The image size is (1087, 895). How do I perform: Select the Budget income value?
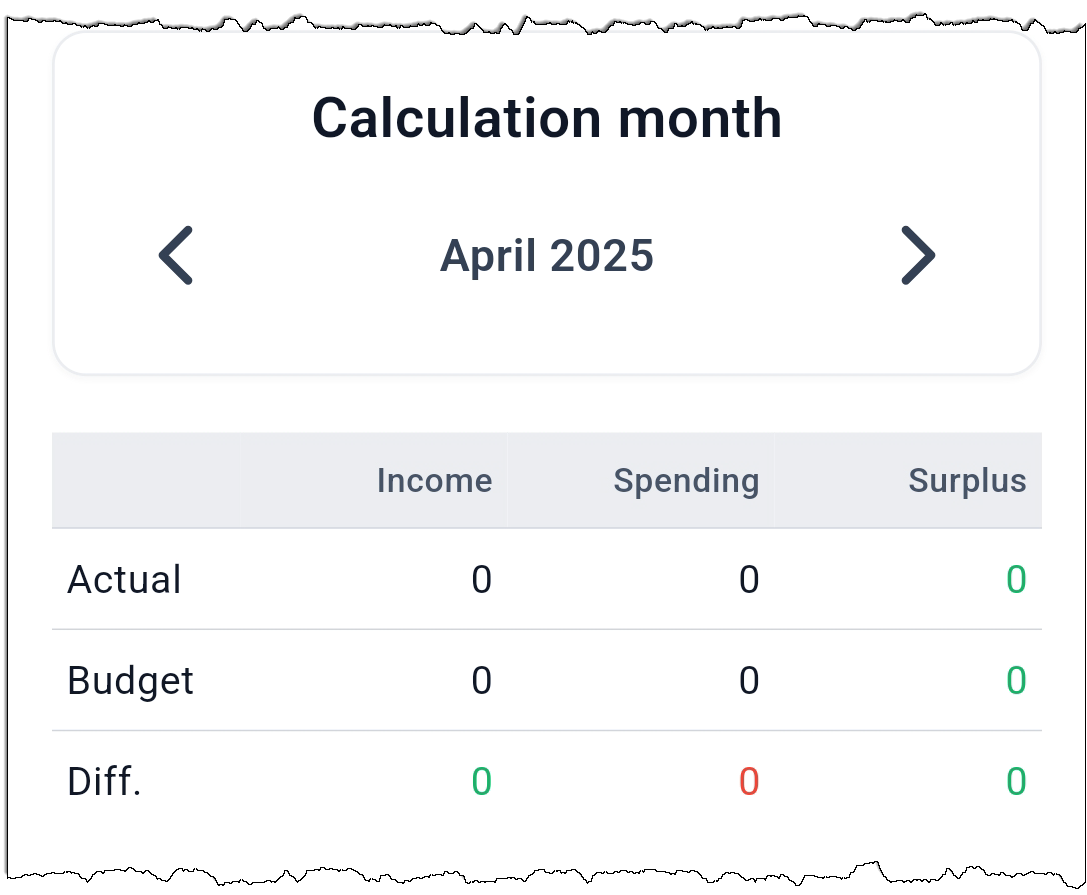point(482,680)
